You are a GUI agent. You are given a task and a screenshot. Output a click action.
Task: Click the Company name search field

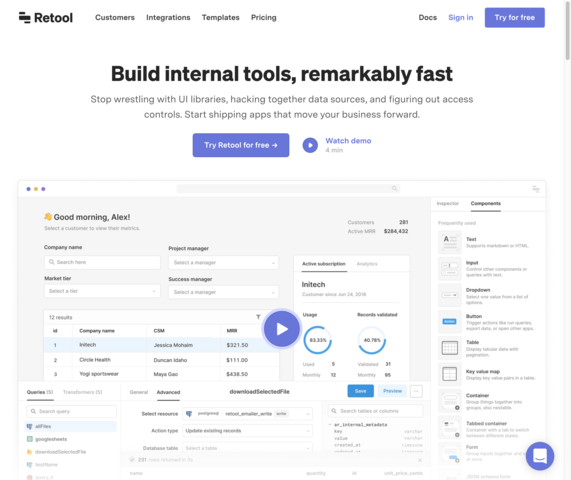(102, 262)
